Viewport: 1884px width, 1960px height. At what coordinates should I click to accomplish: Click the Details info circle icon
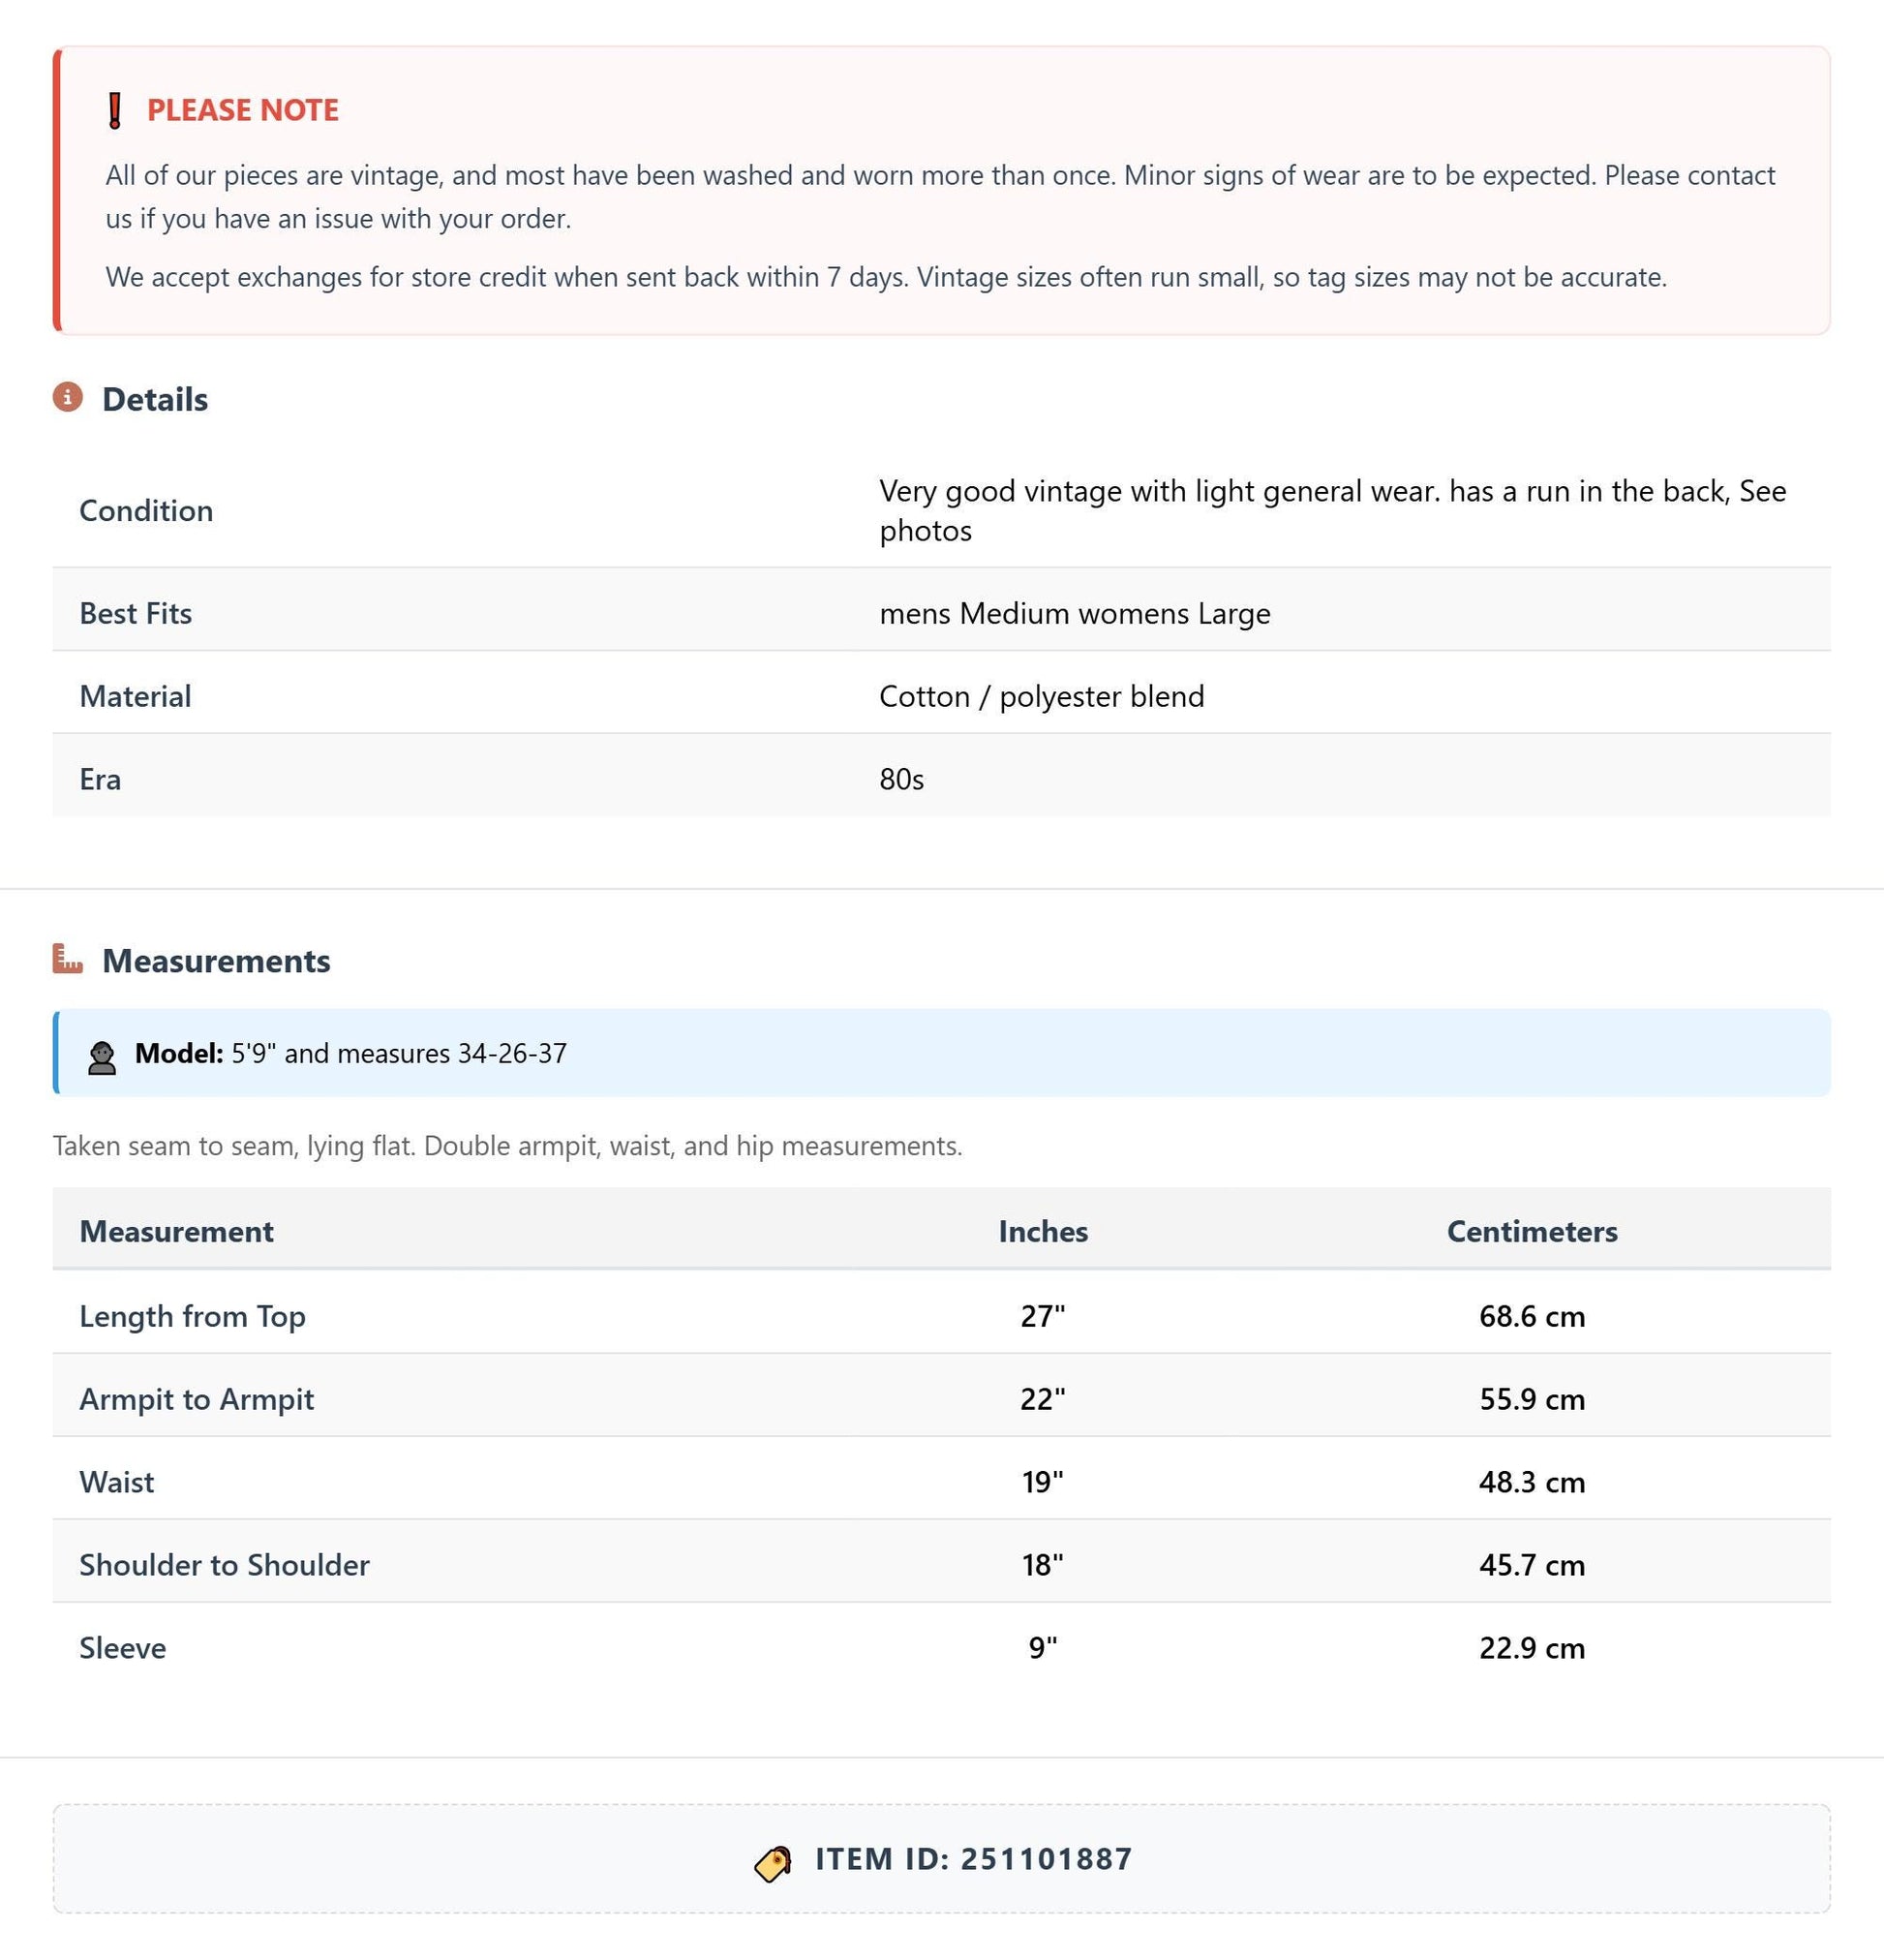click(x=68, y=397)
